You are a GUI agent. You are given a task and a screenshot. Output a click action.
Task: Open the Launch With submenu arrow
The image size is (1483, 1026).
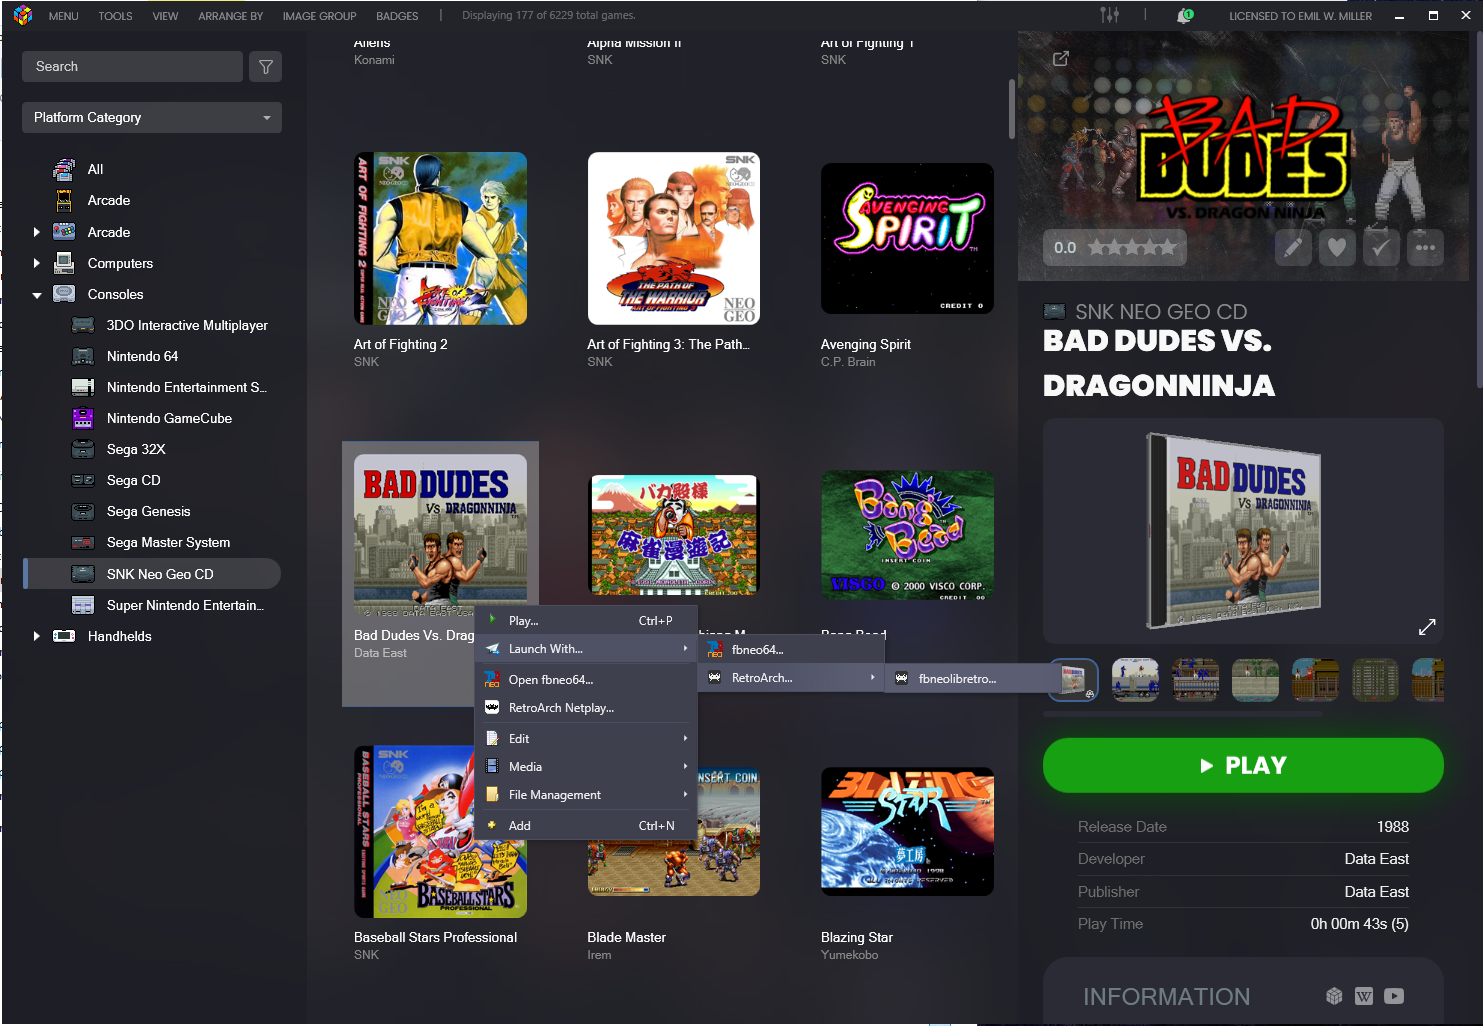click(x=685, y=648)
